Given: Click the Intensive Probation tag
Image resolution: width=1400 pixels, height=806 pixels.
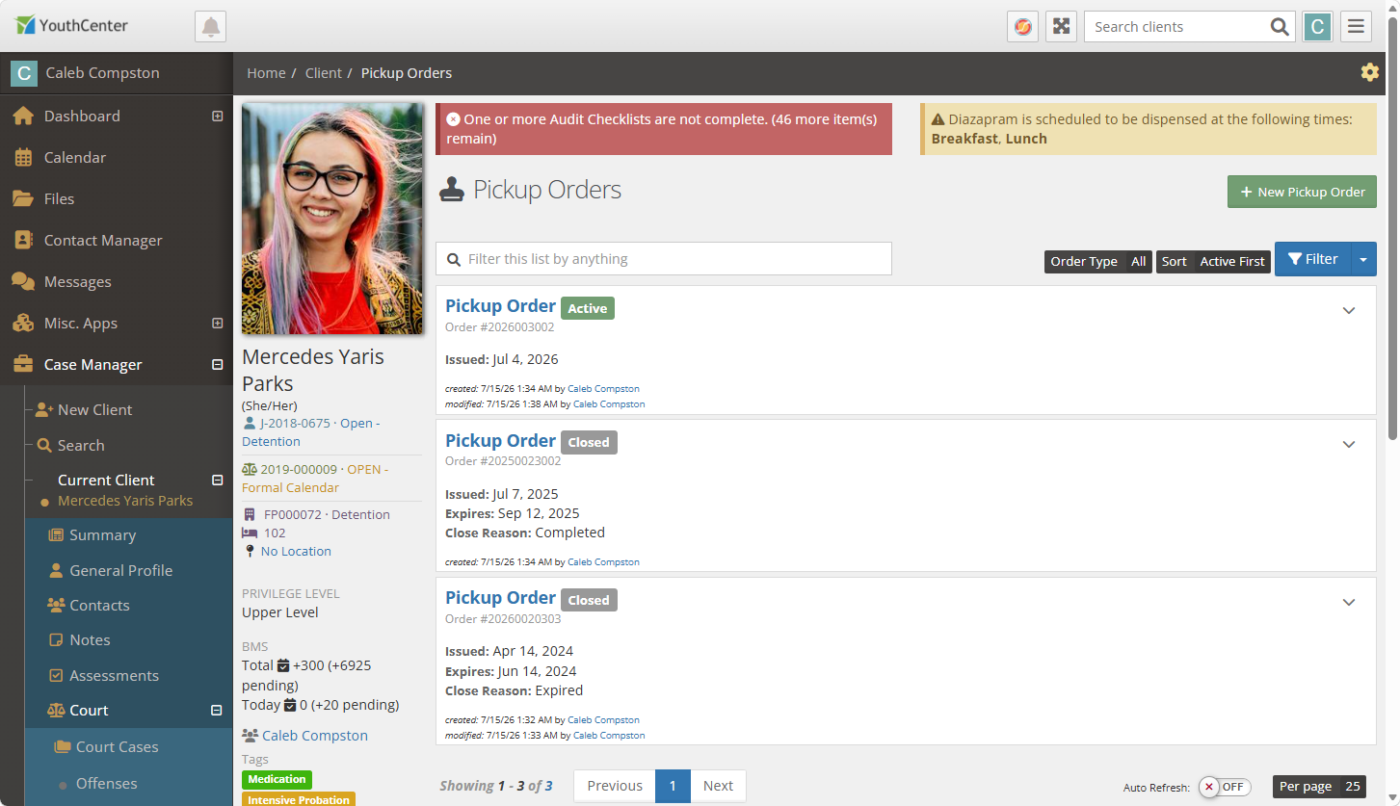Looking at the screenshot, I should tap(298, 799).
